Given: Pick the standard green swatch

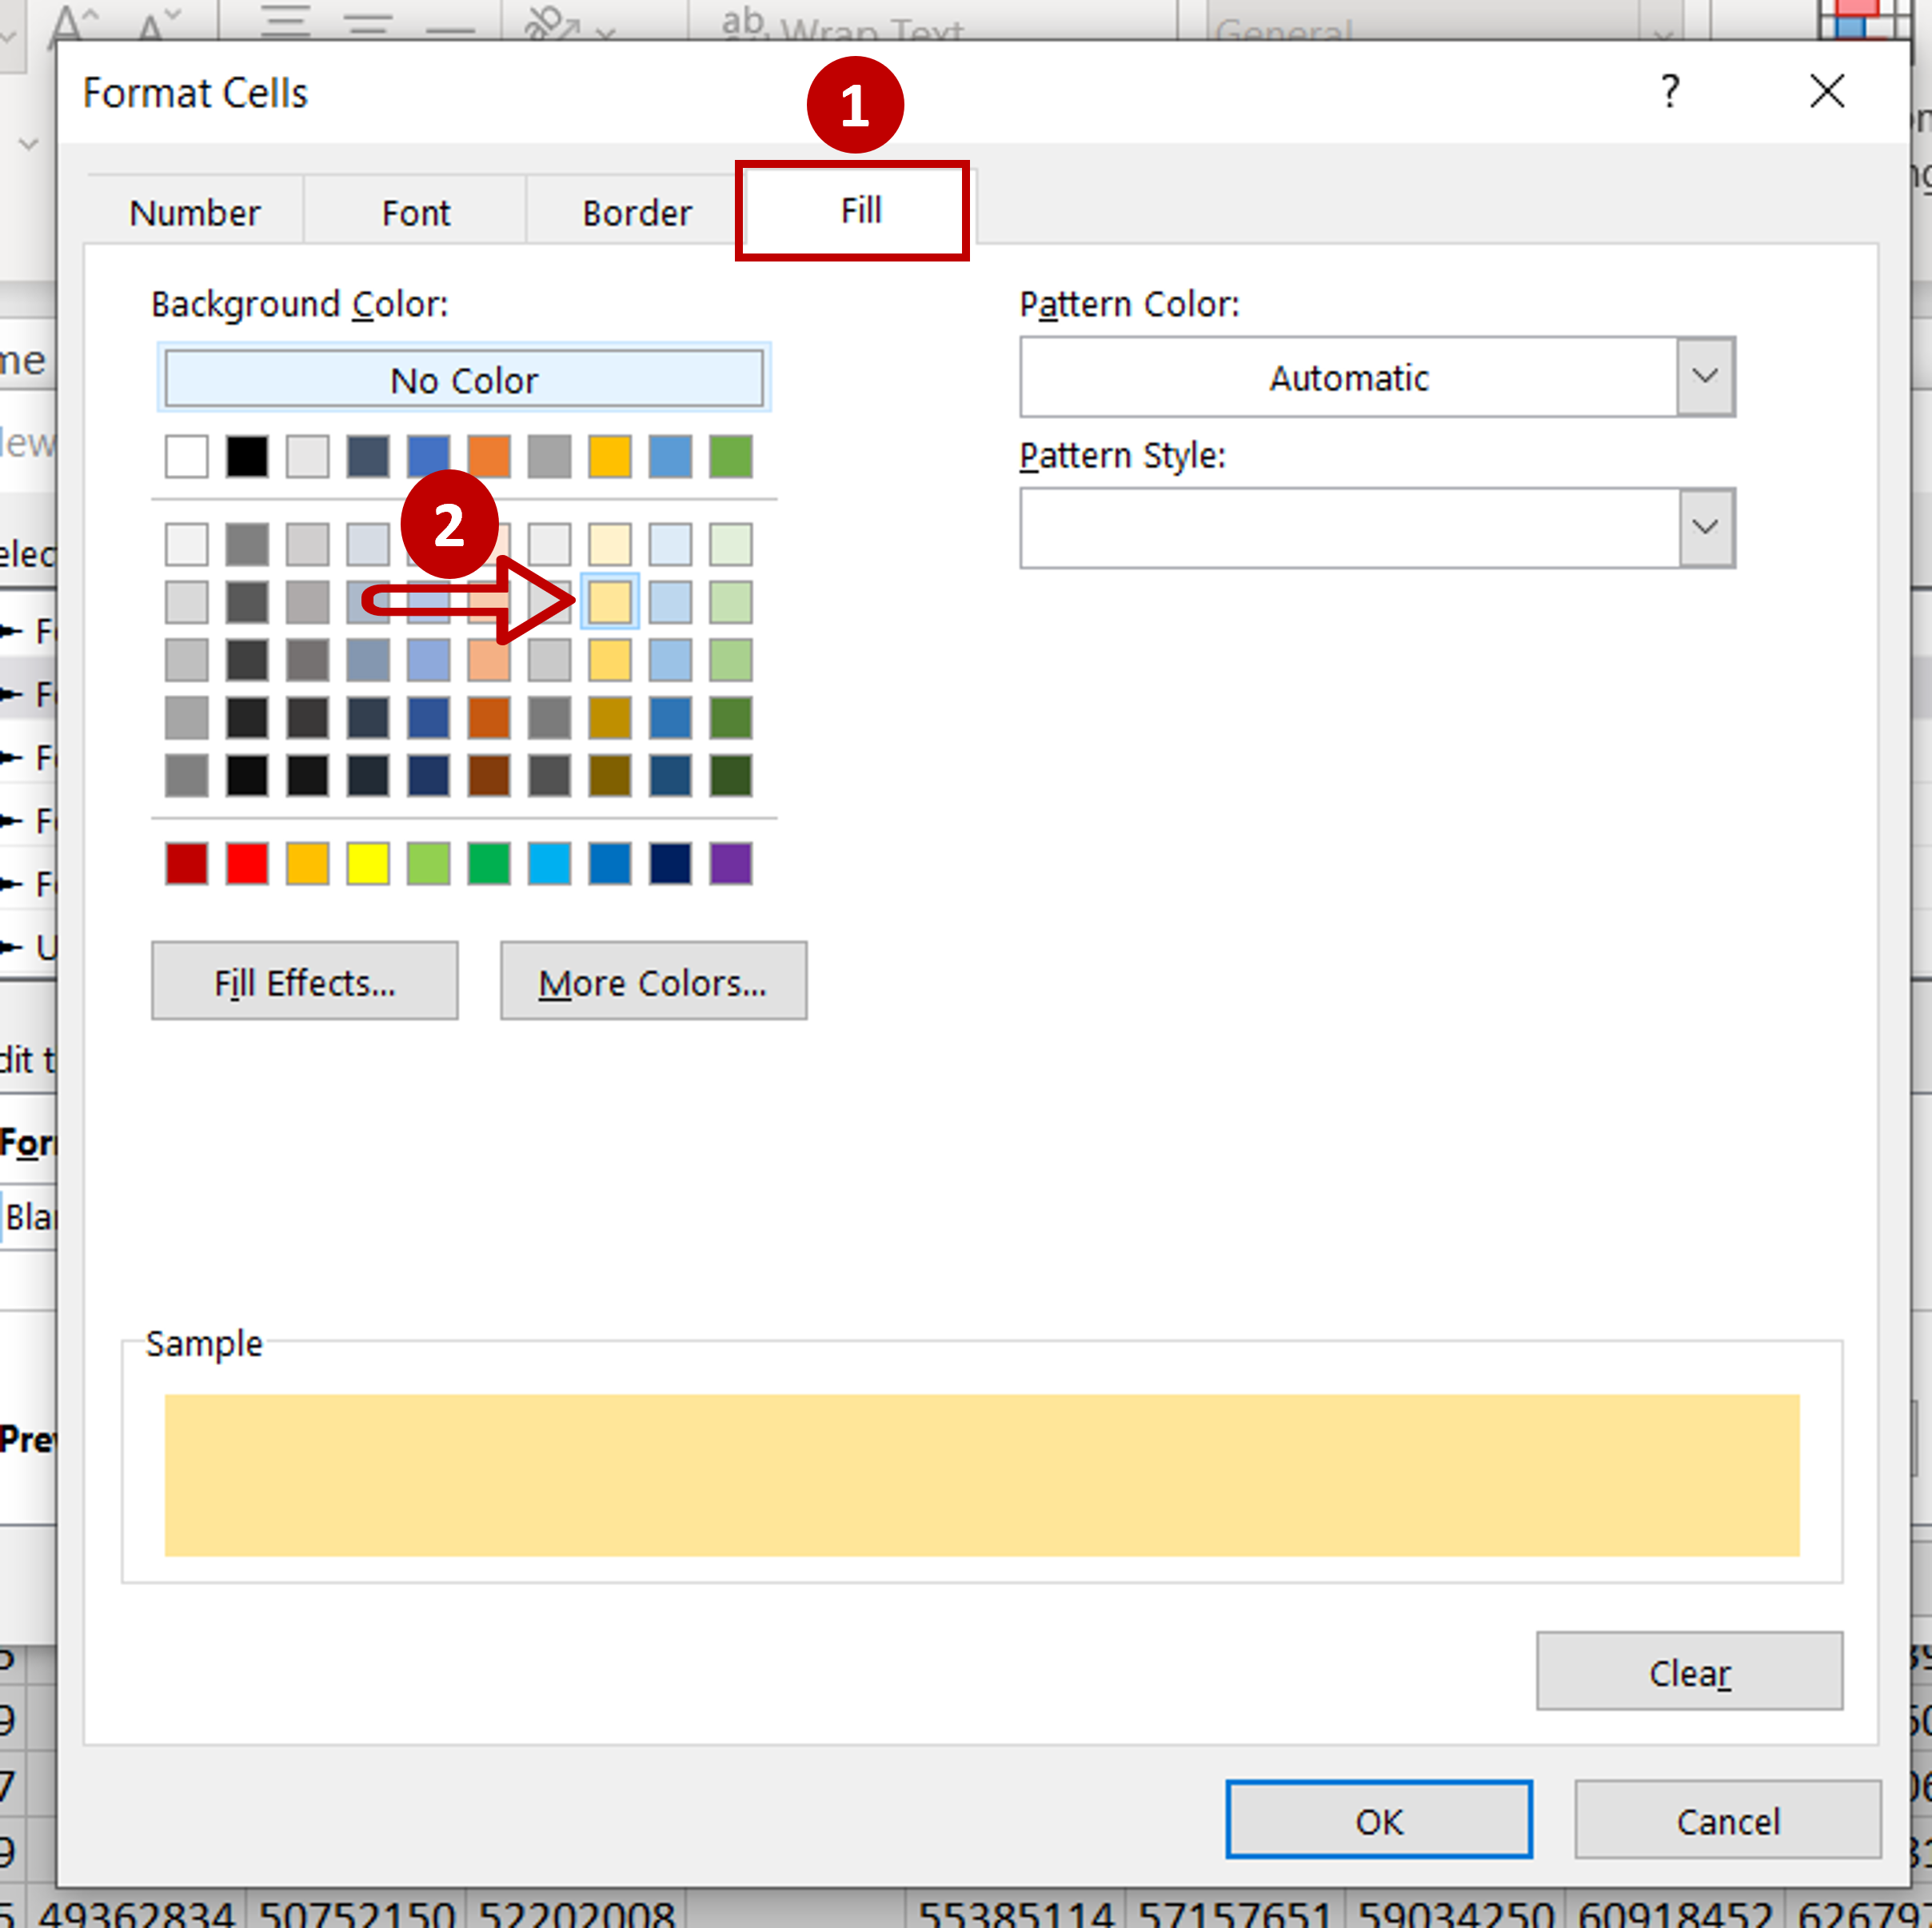Looking at the screenshot, I should 489,863.
